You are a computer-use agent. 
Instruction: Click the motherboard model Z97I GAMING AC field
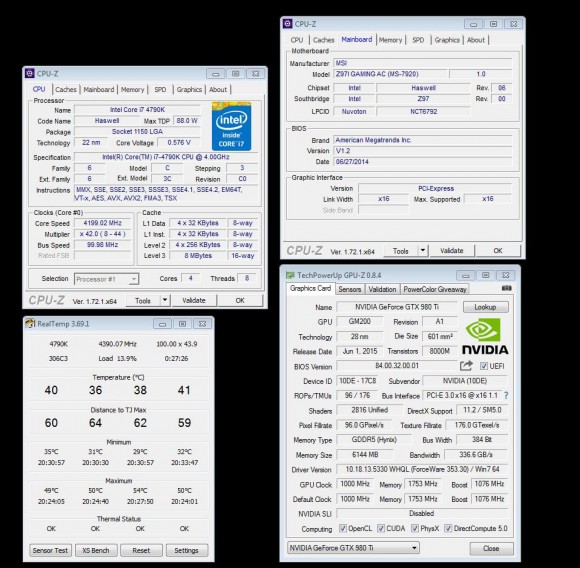click(390, 74)
